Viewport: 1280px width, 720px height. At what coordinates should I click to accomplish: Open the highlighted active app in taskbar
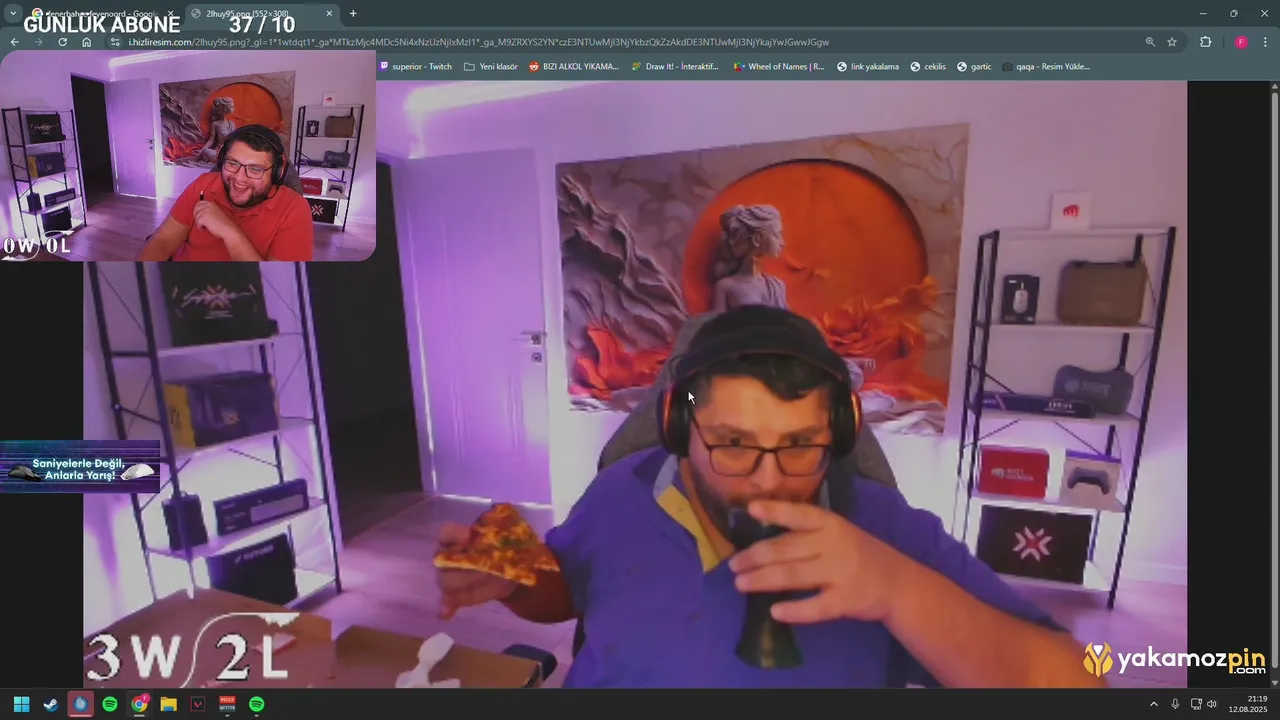coord(80,704)
